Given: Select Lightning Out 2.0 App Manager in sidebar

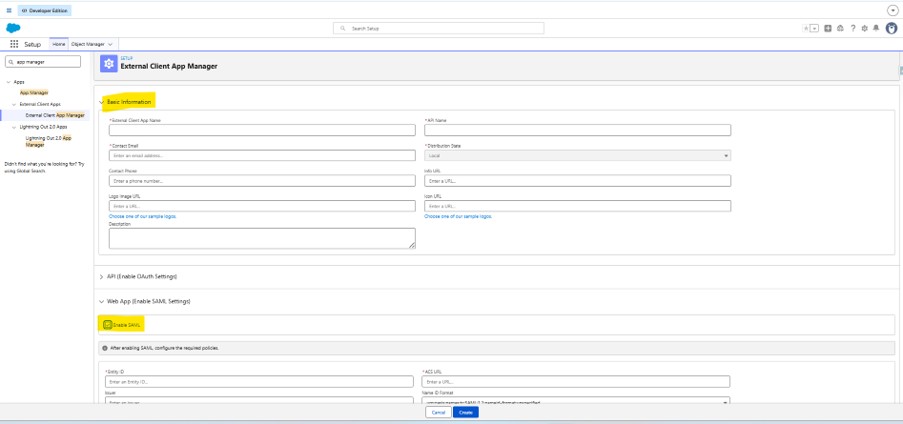Looking at the screenshot, I should coord(48,141).
